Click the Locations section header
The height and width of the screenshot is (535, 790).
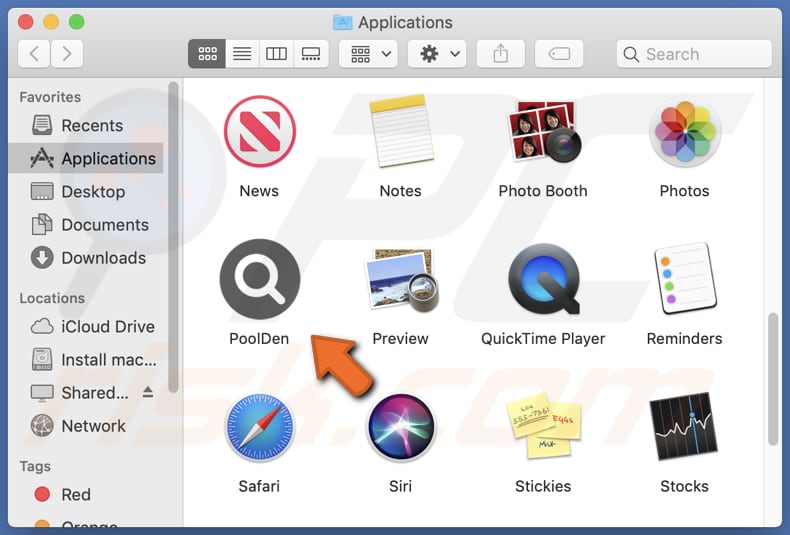tap(52, 298)
